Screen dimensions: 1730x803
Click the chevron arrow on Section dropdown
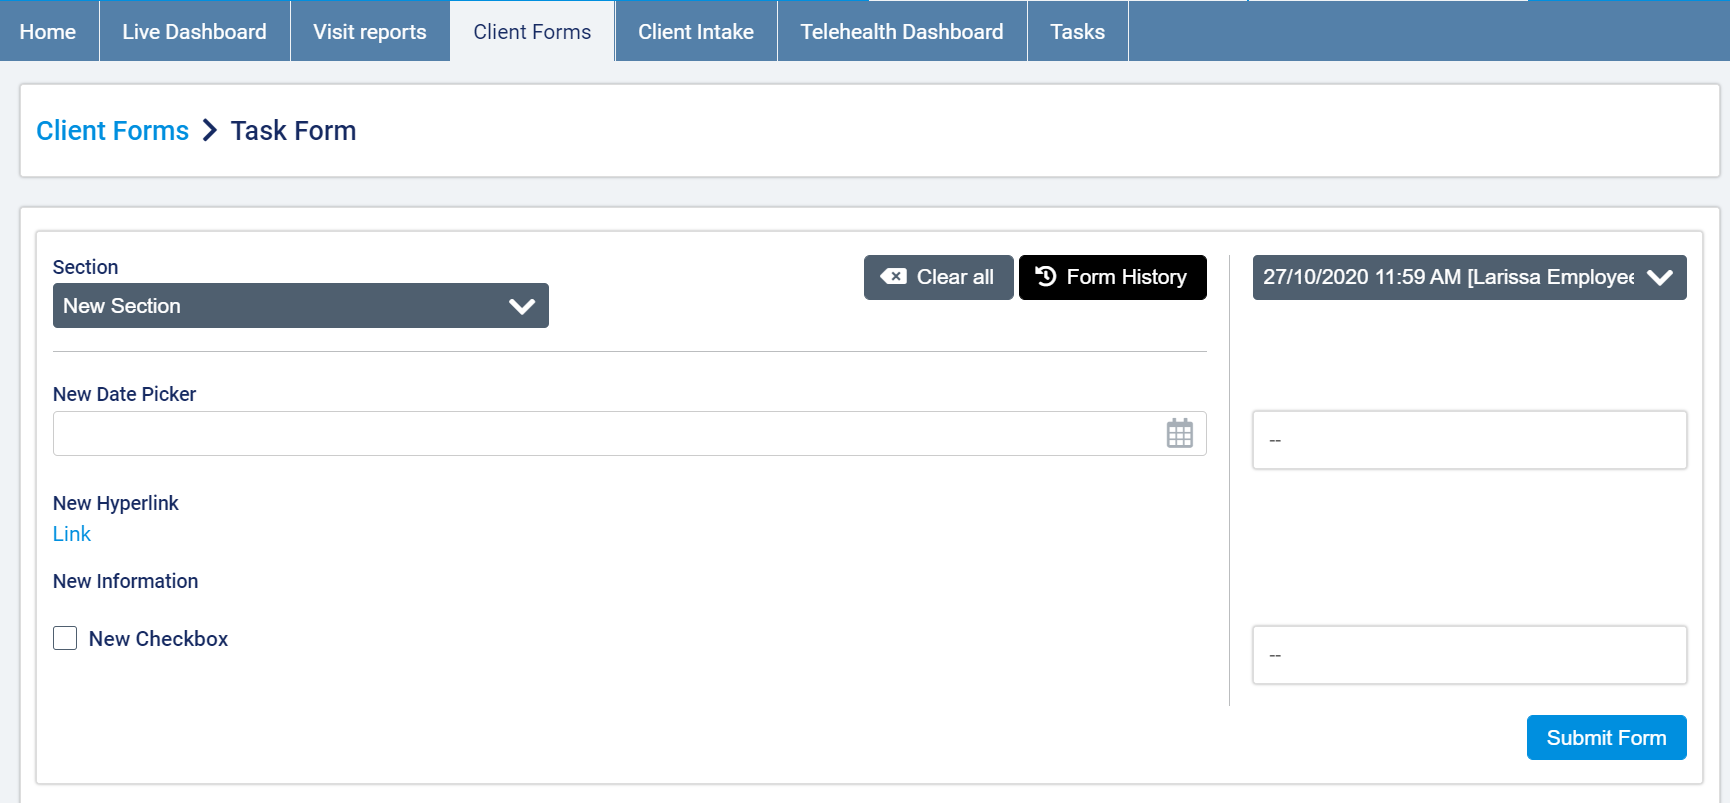click(x=522, y=306)
